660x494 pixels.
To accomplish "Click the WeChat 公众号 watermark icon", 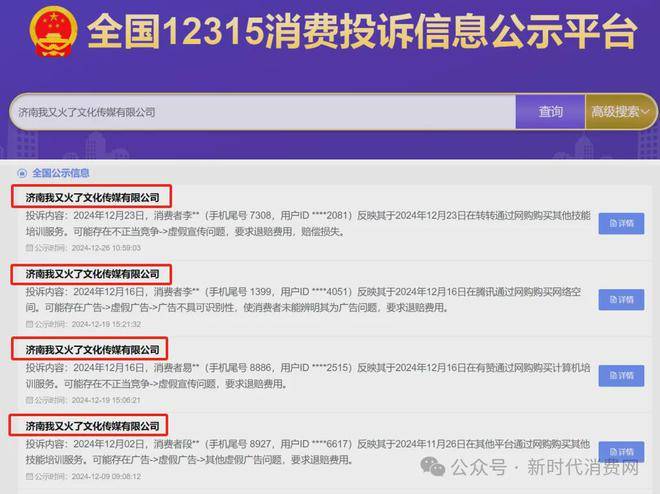I will click(432, 466).
